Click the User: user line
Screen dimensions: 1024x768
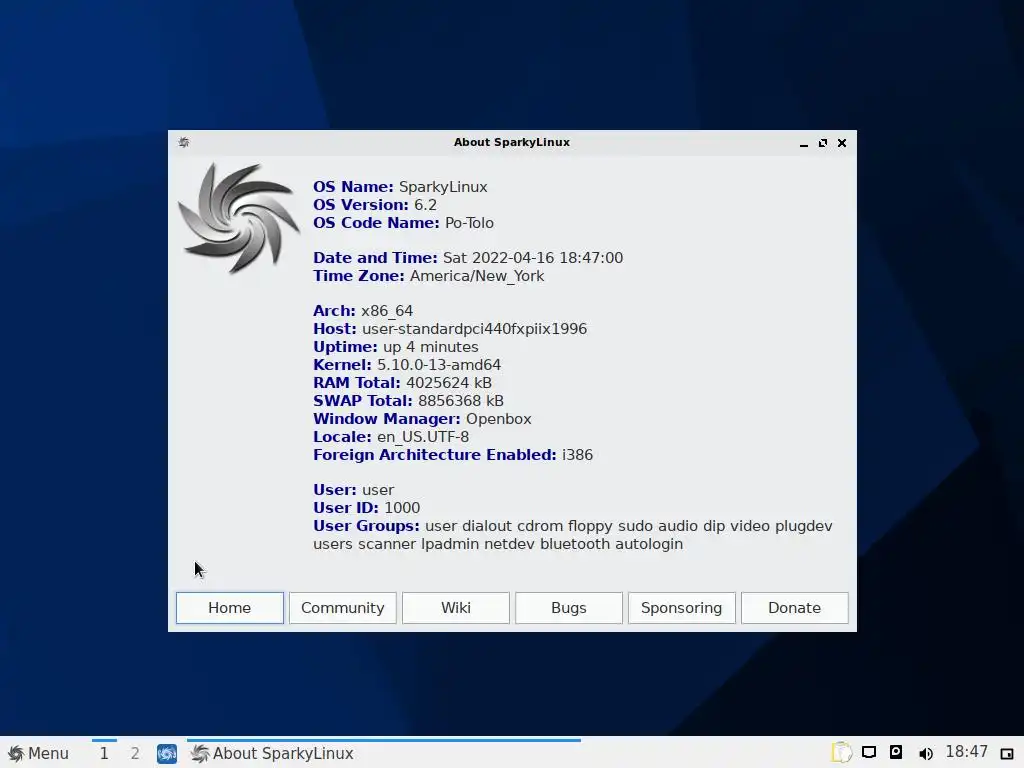point(353,490)
